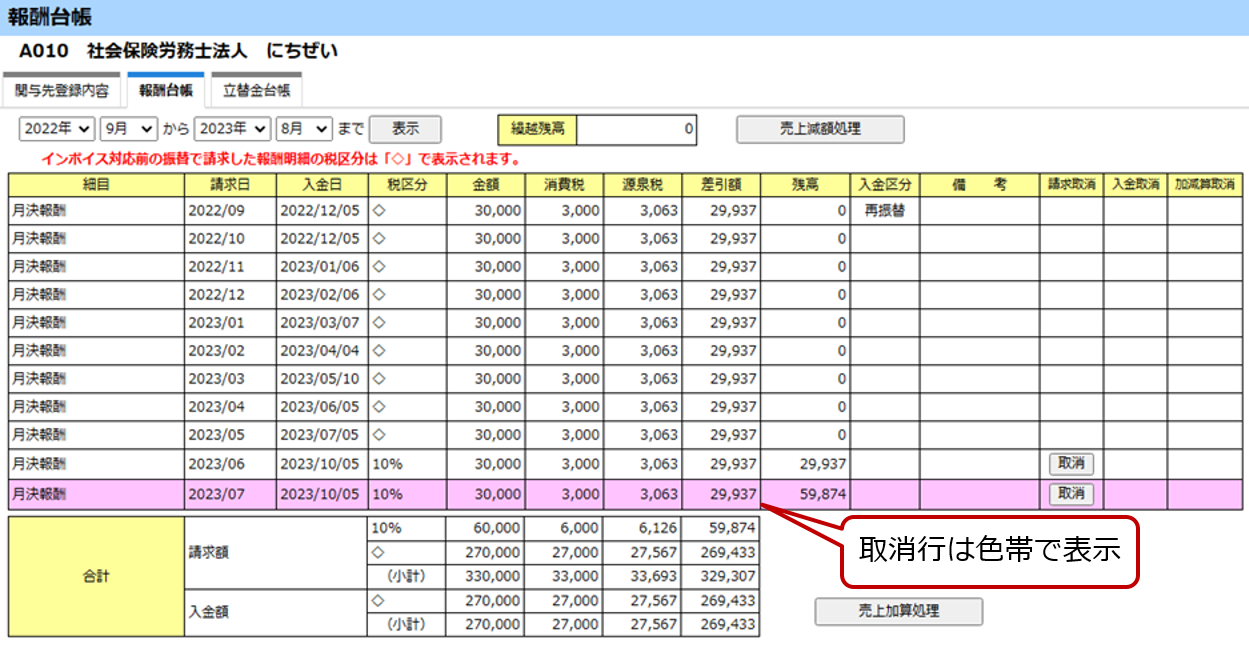This screenshot has height=655, width=1249.
Task: Expand the end year dropdown showing 2023年
Action: [x=233, y=129]
